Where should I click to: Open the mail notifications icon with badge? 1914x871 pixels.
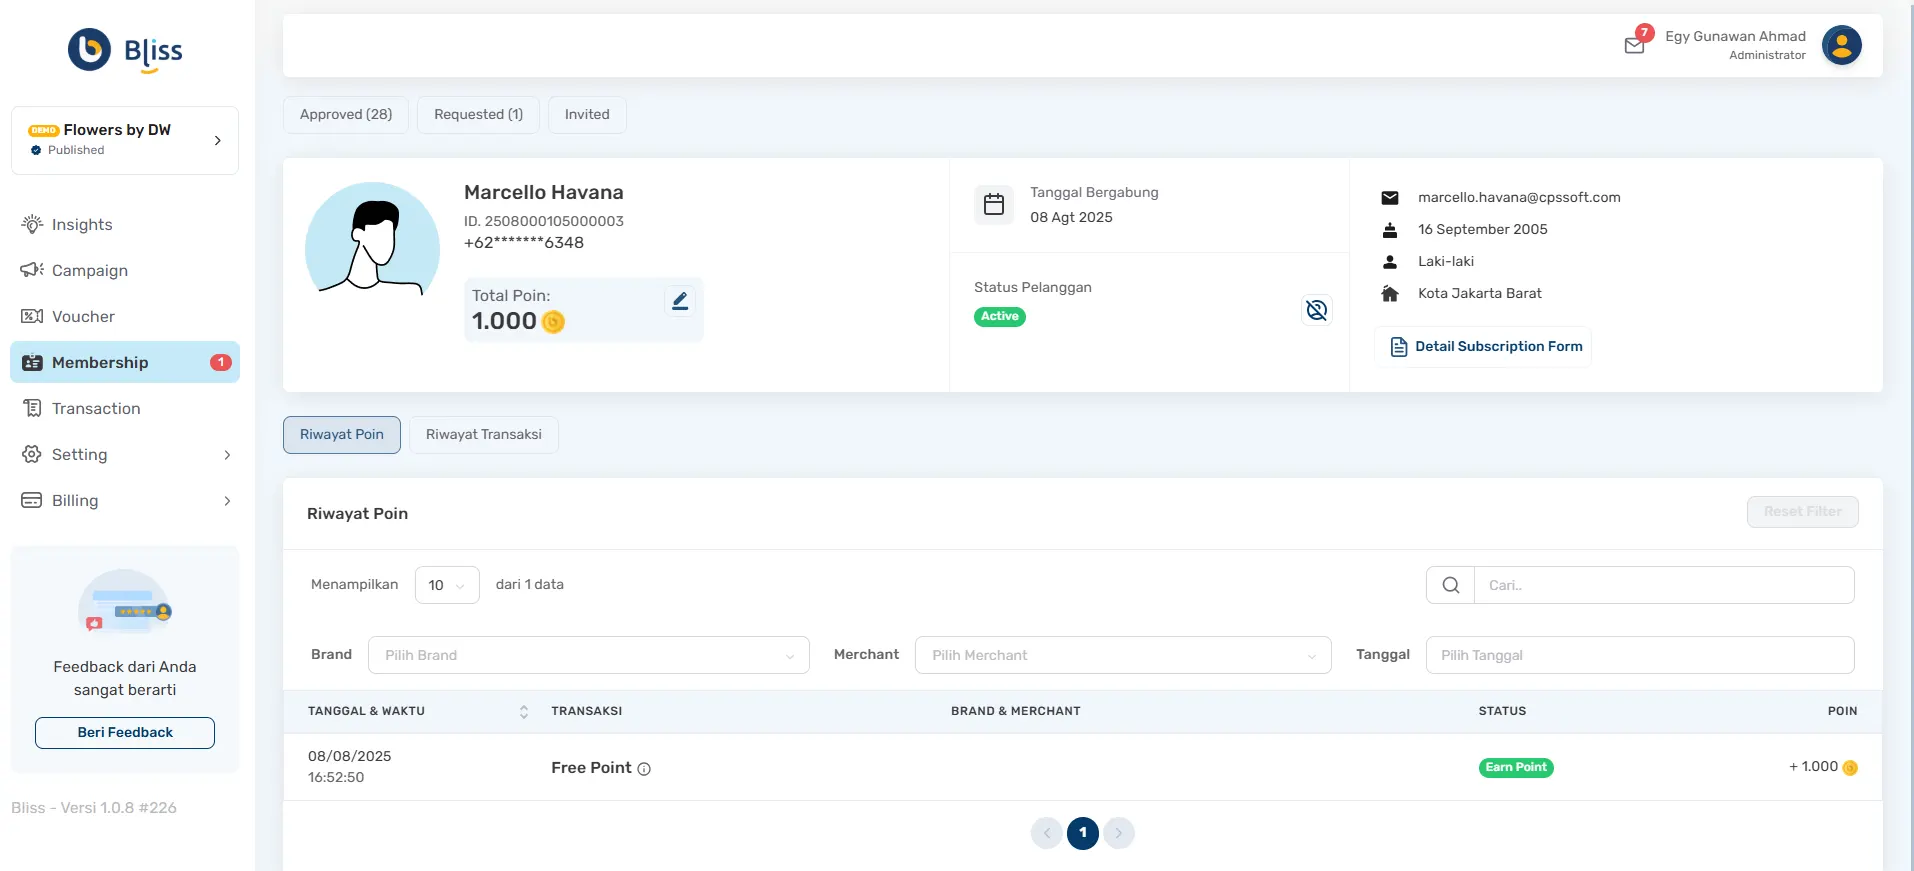(x=1634, y=45)
